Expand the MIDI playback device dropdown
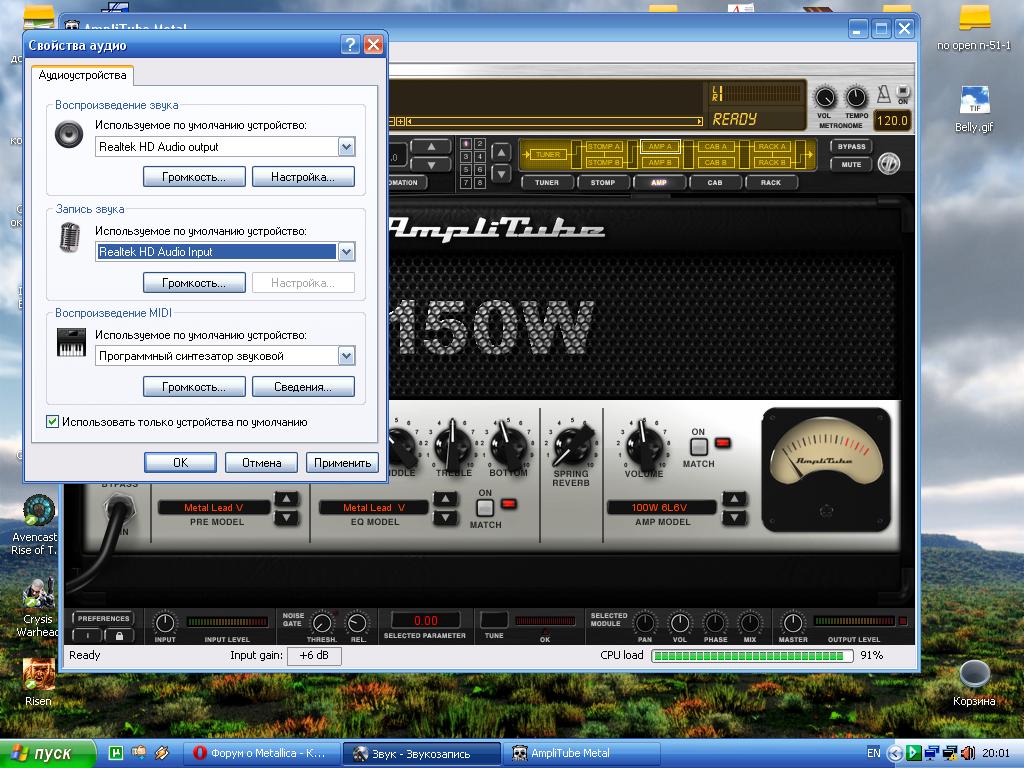This screenshot has height=768, width=1024. click(346, 356)
